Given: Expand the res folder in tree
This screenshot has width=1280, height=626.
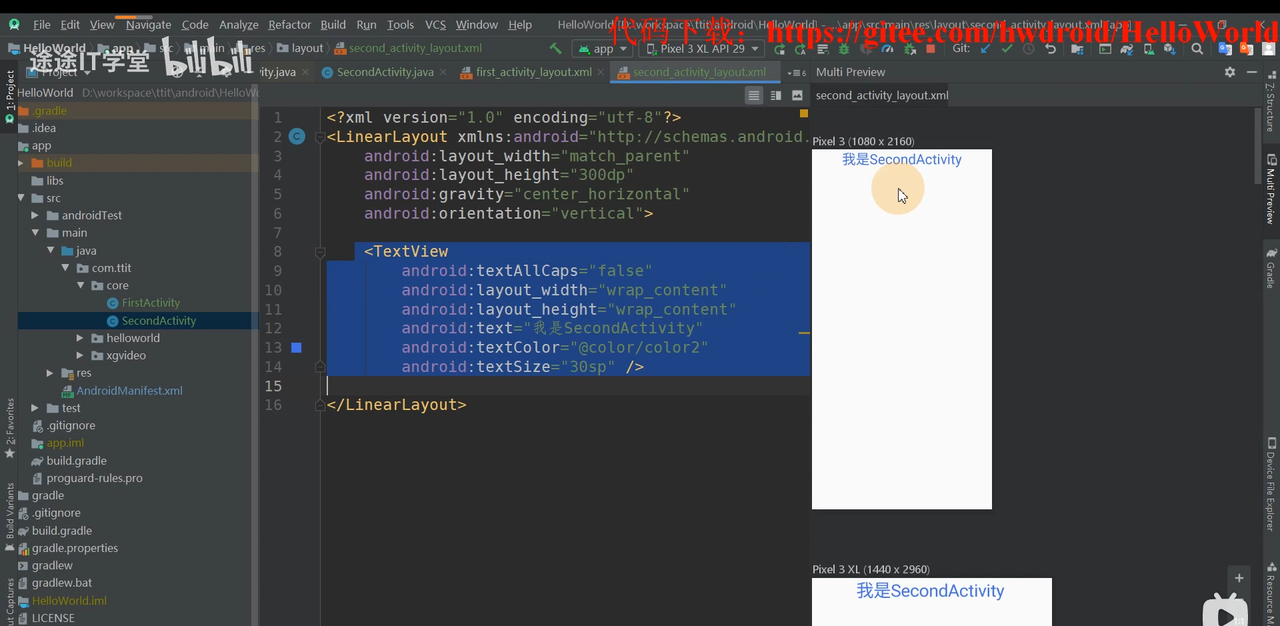Looking at the screenshot, I should (52, 373).
